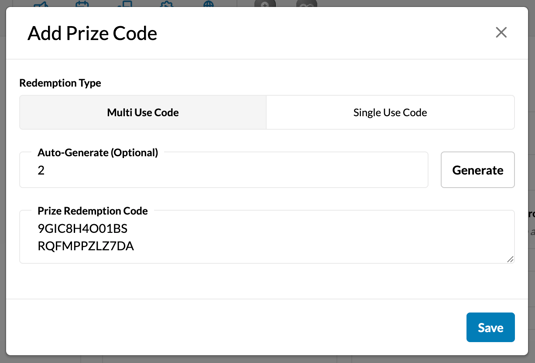Switch to Single Use Code option
Screen dimensions: 535x363
click(x=390, y=113)
